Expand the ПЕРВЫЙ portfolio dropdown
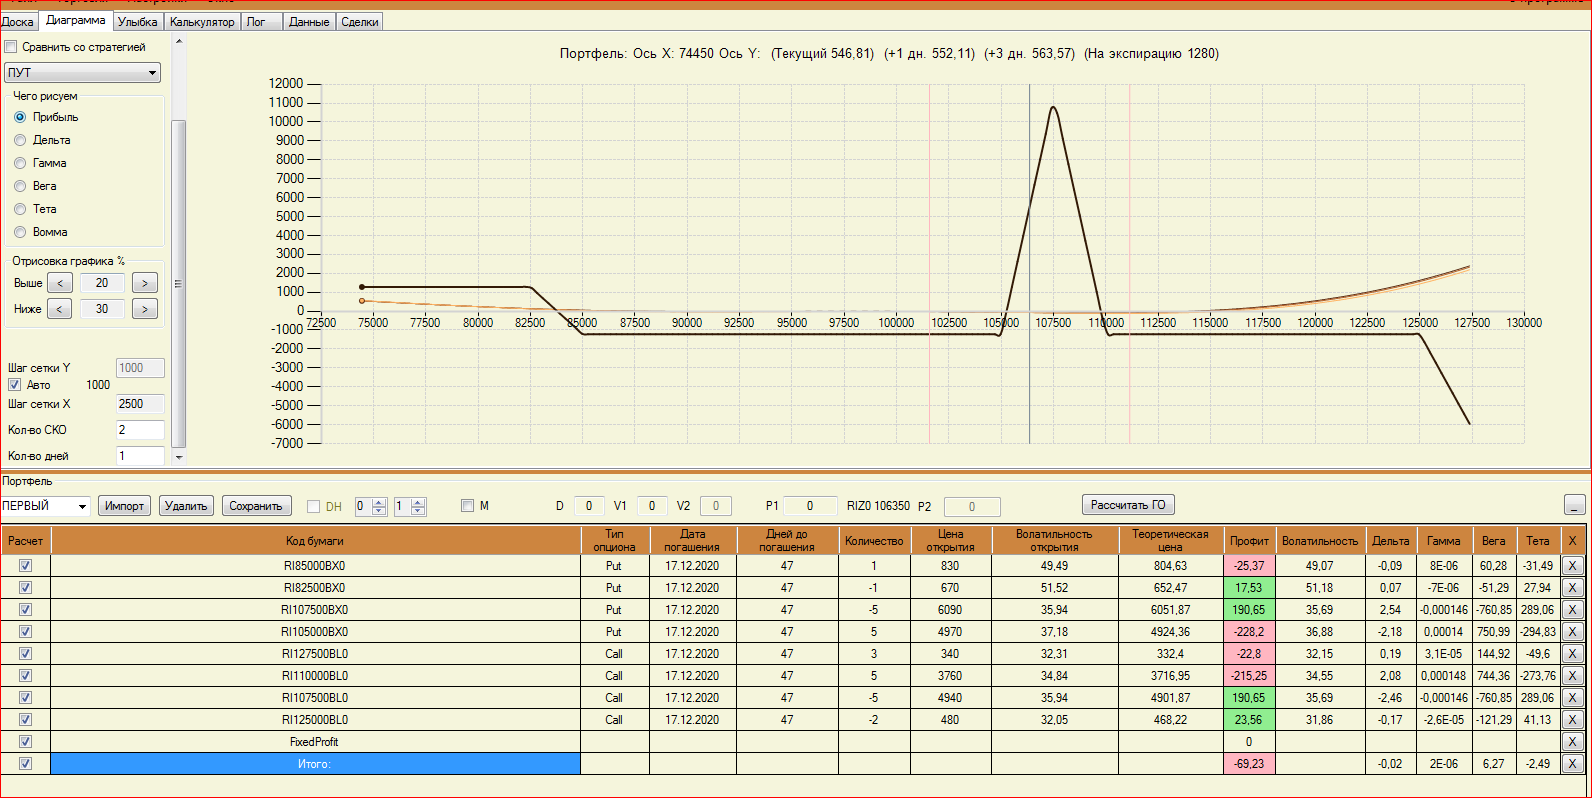Screen dimensions: 1592x798 click(x=82, y=506)
